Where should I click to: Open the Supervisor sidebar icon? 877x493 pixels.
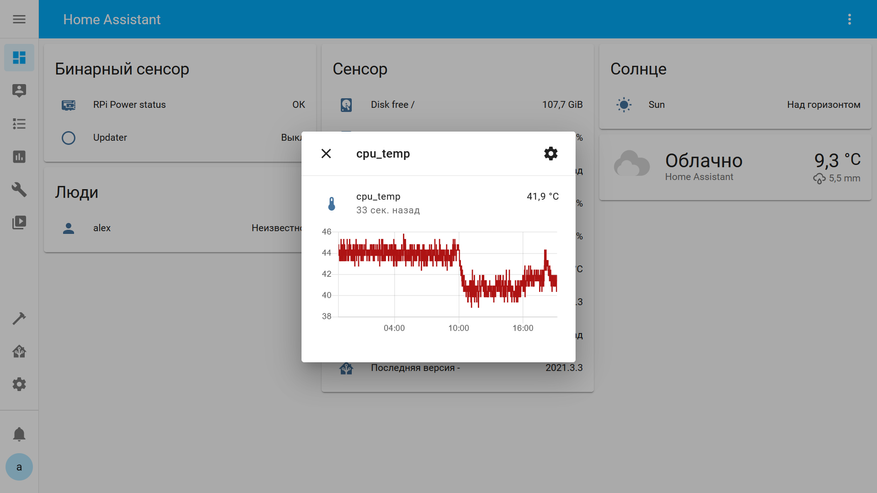click(x=19, y=351)
